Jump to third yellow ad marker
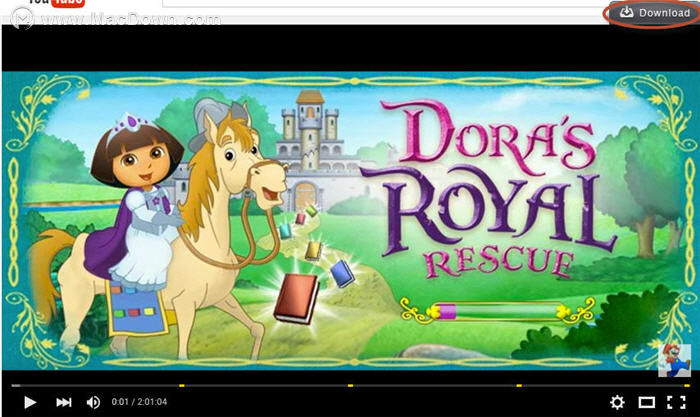The image size is (700, 417). coord(519,385)
